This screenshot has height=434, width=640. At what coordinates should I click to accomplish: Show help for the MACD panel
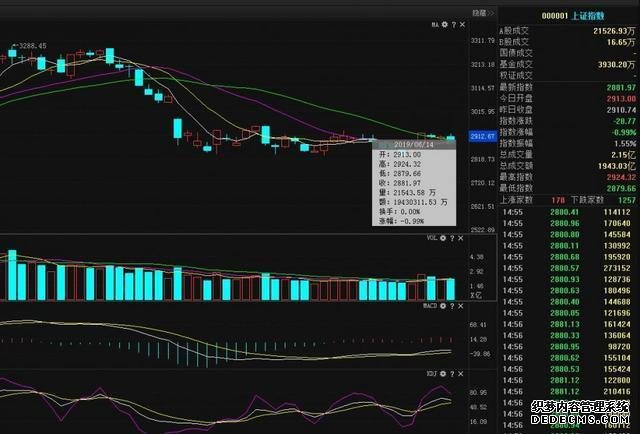pos(452,306)
